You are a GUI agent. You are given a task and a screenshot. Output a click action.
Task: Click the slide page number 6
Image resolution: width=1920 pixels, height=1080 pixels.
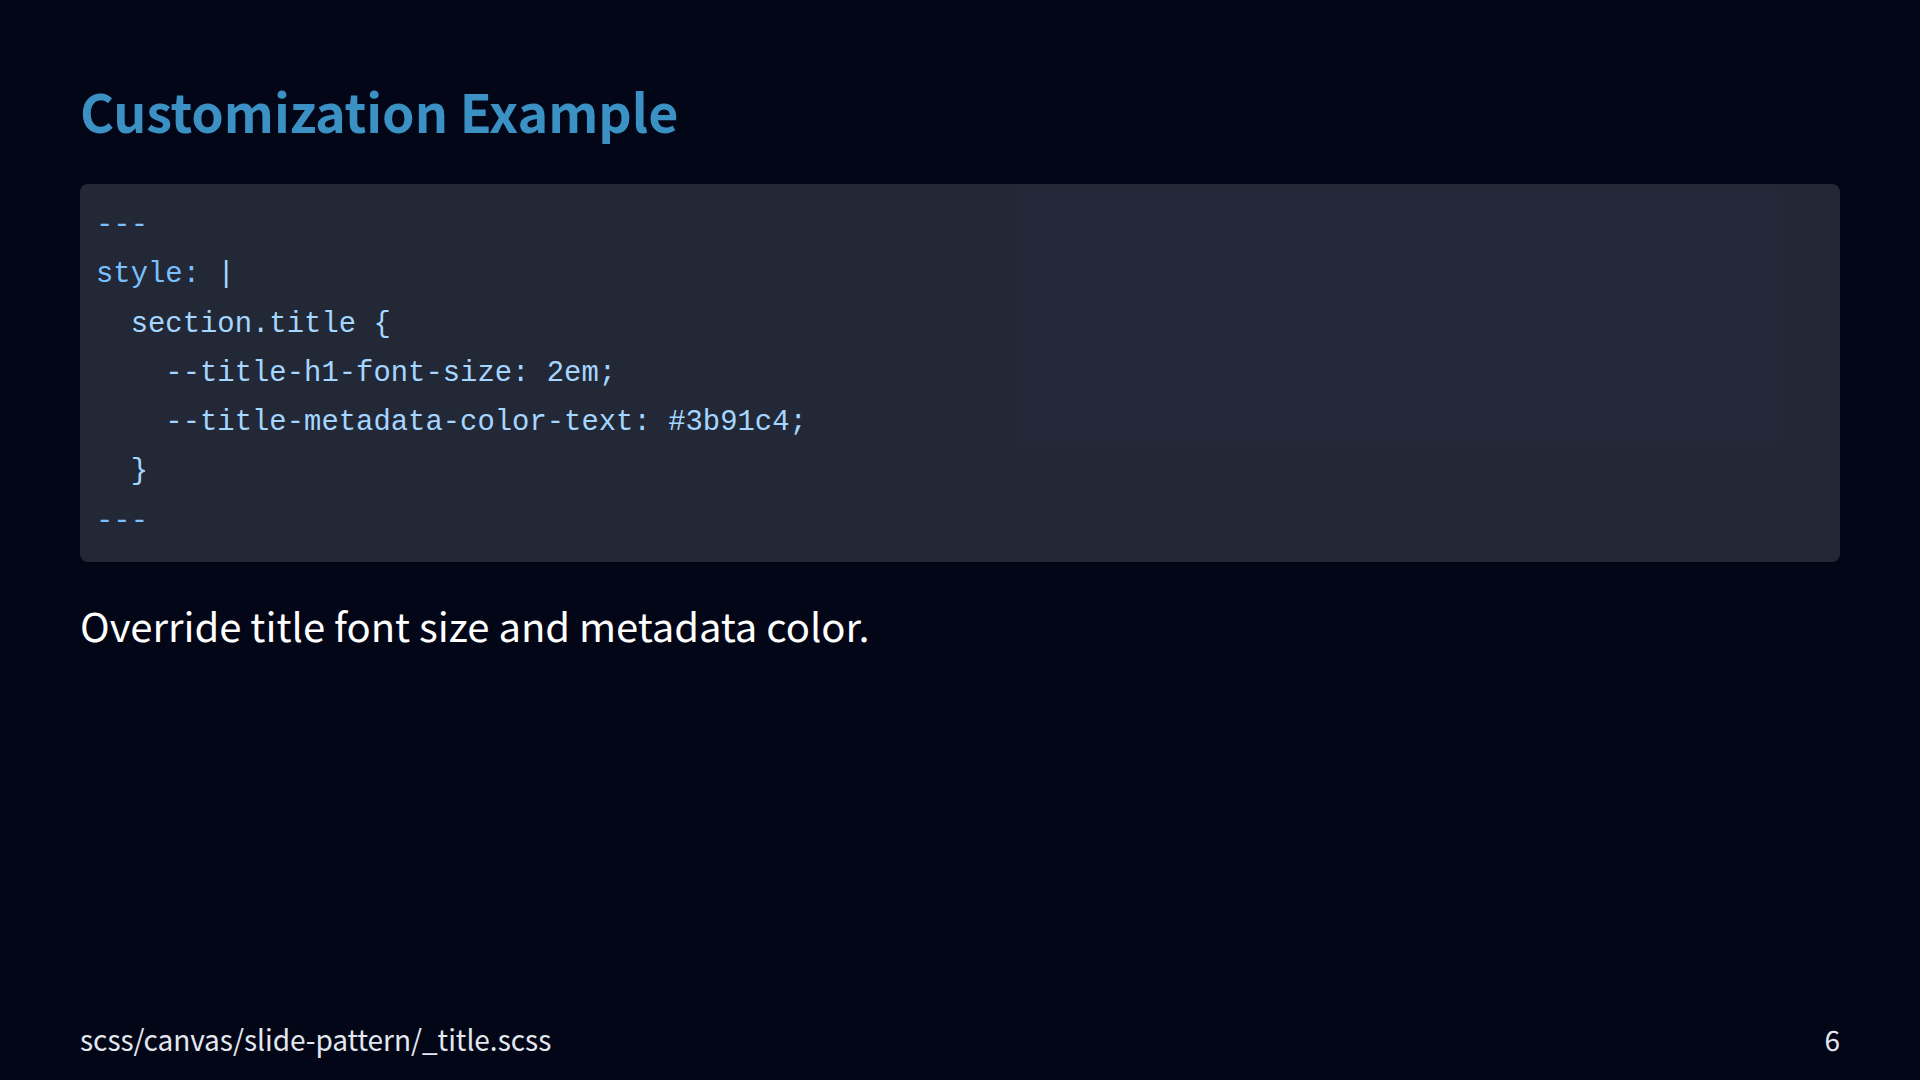coord(1831,1041)
